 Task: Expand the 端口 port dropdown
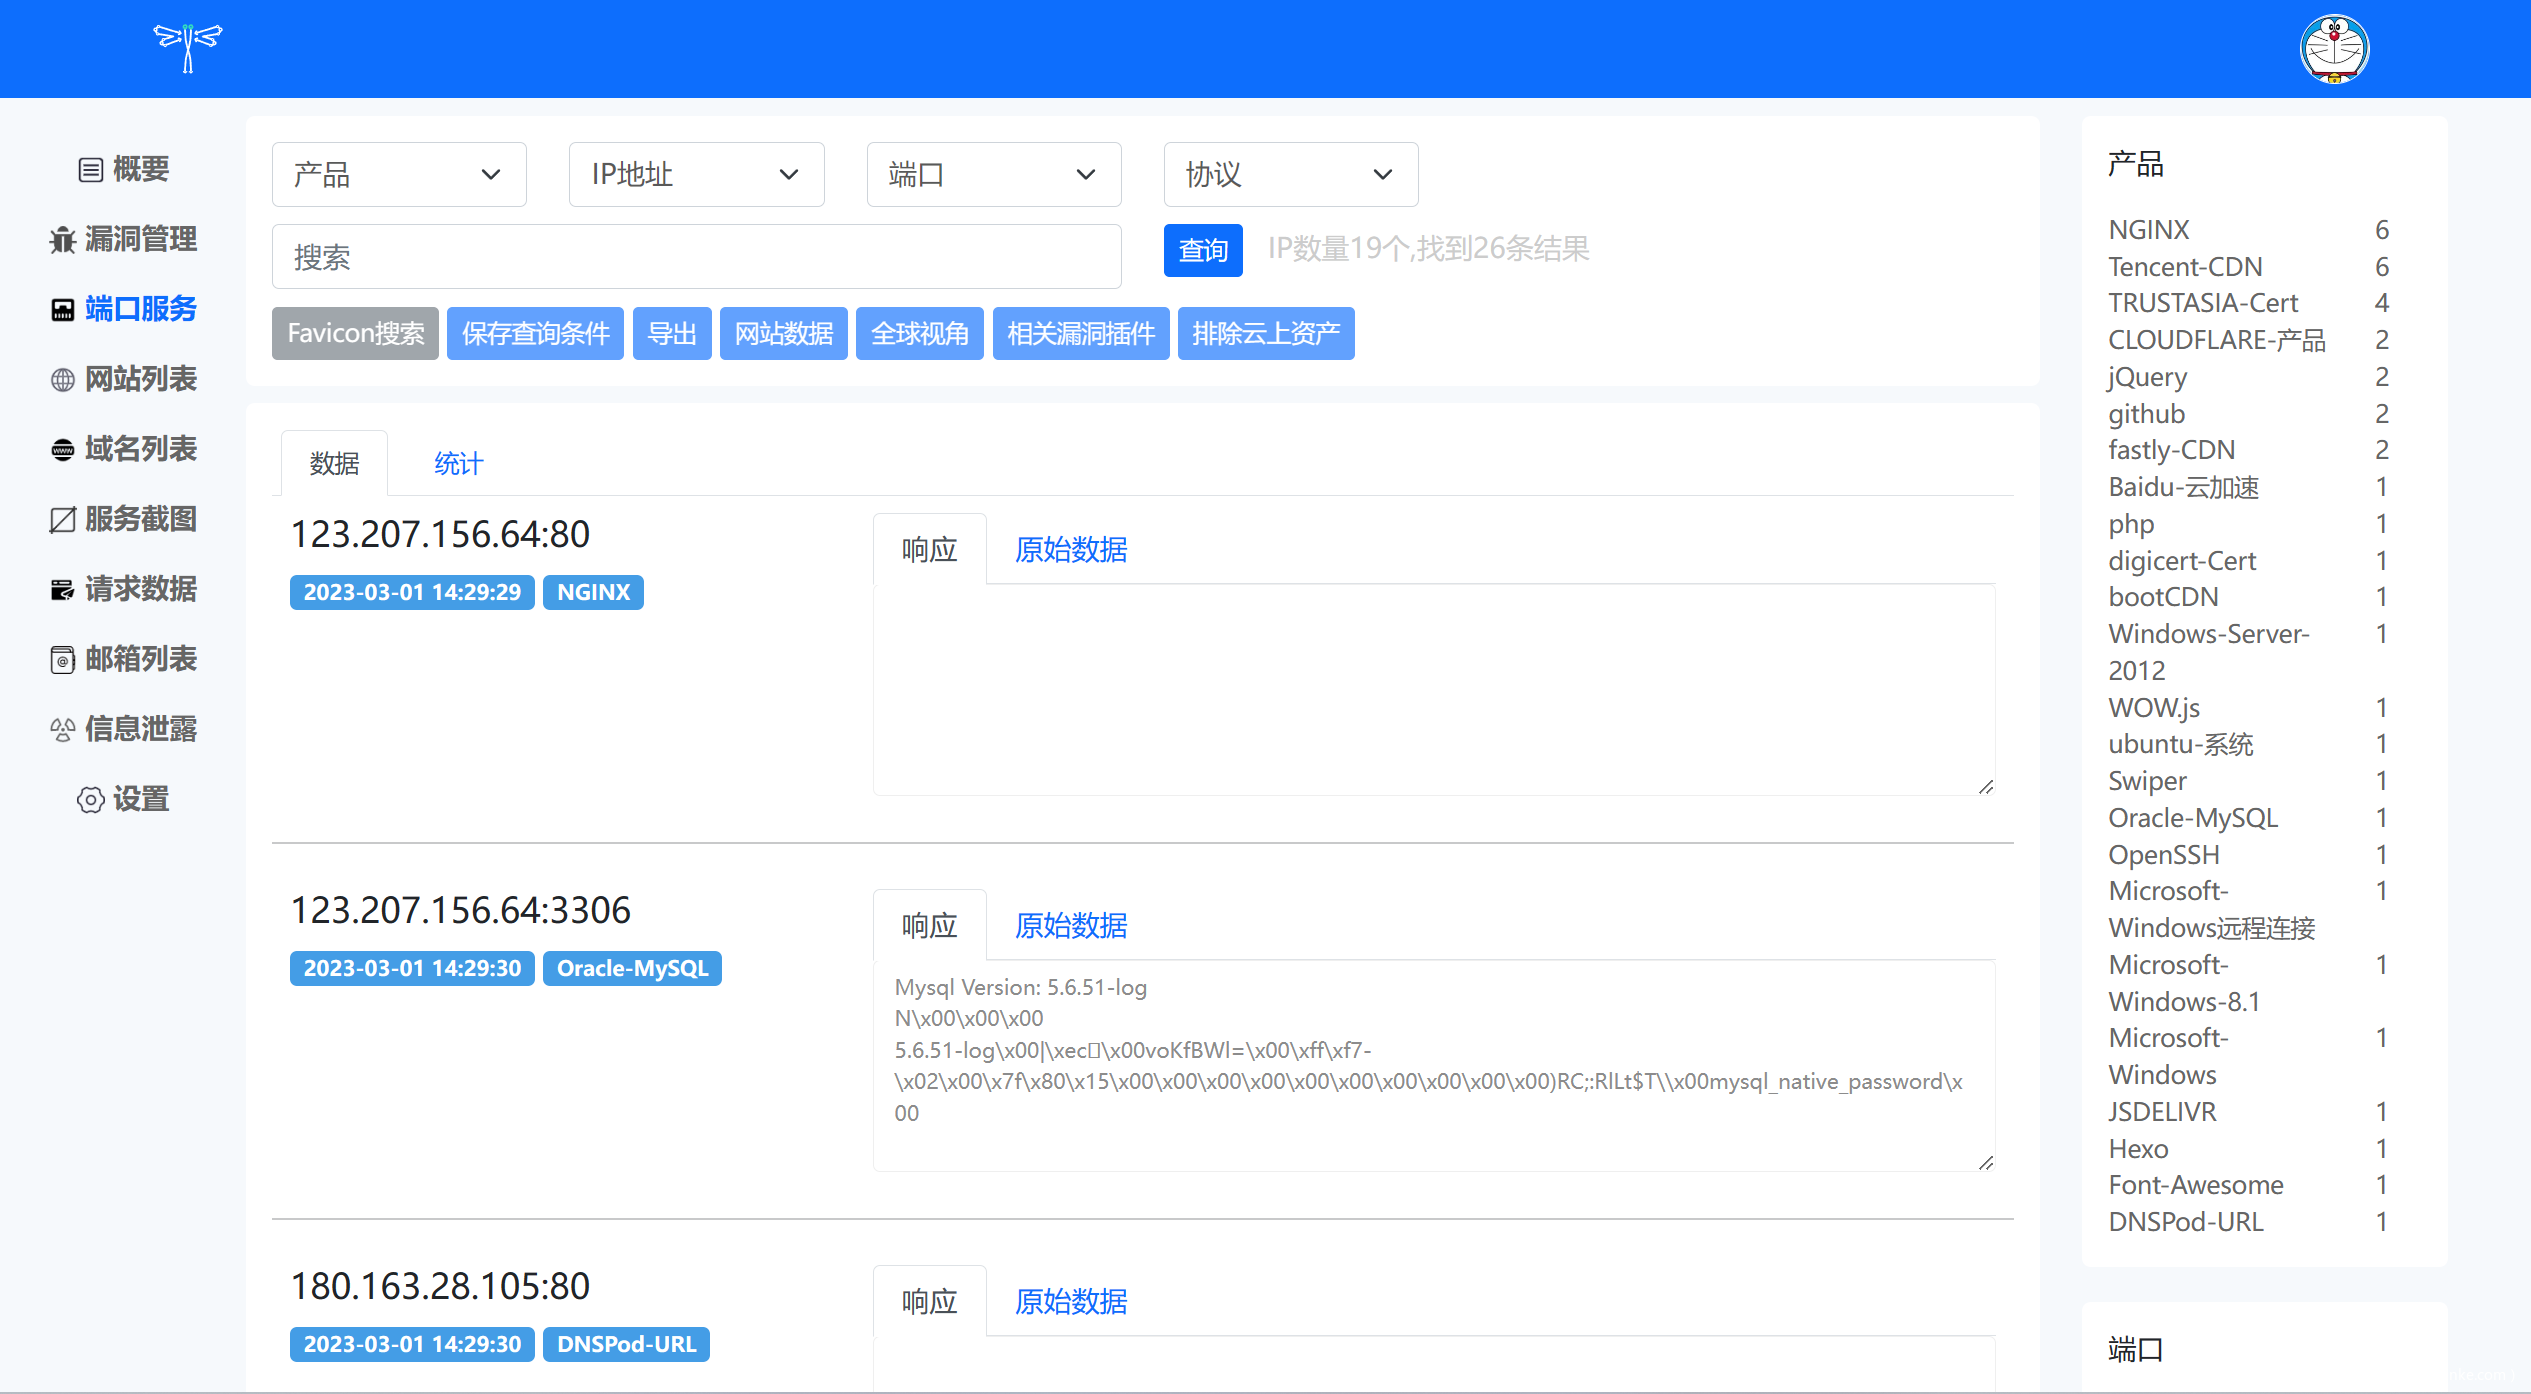click(993, 175)
